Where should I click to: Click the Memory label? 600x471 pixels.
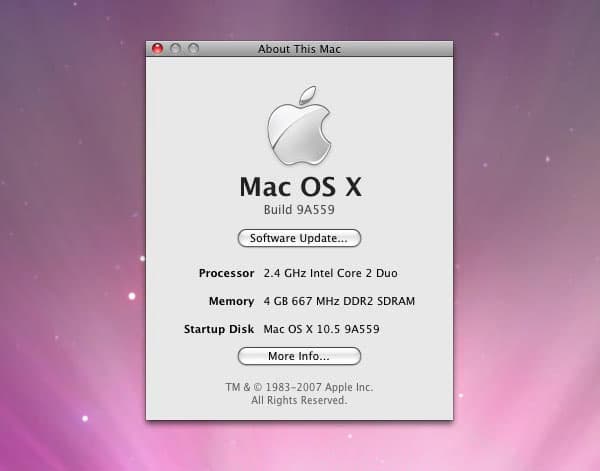coord(232,301)
